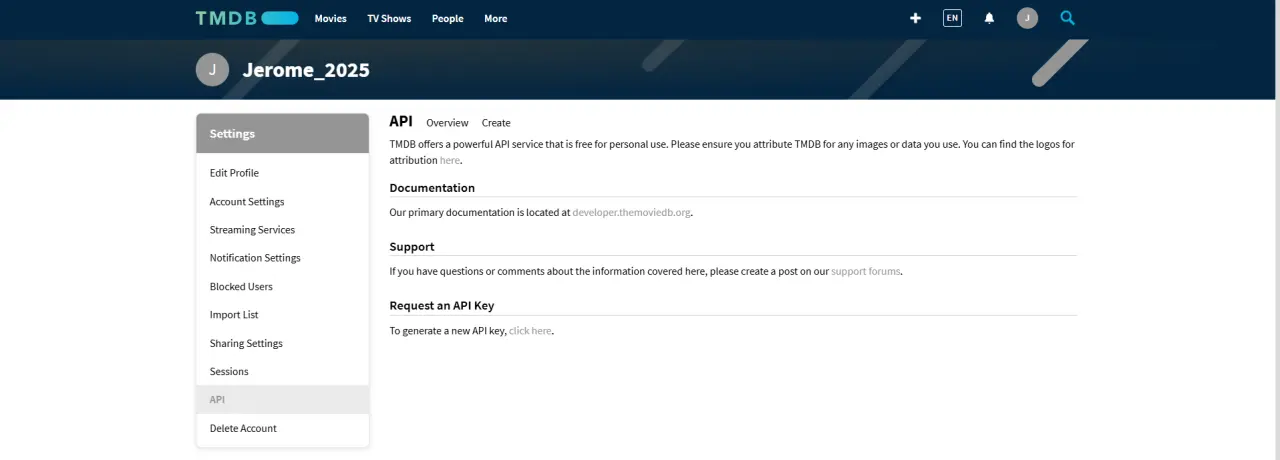
Task: Click the API page heading
Action: [401, 121]
